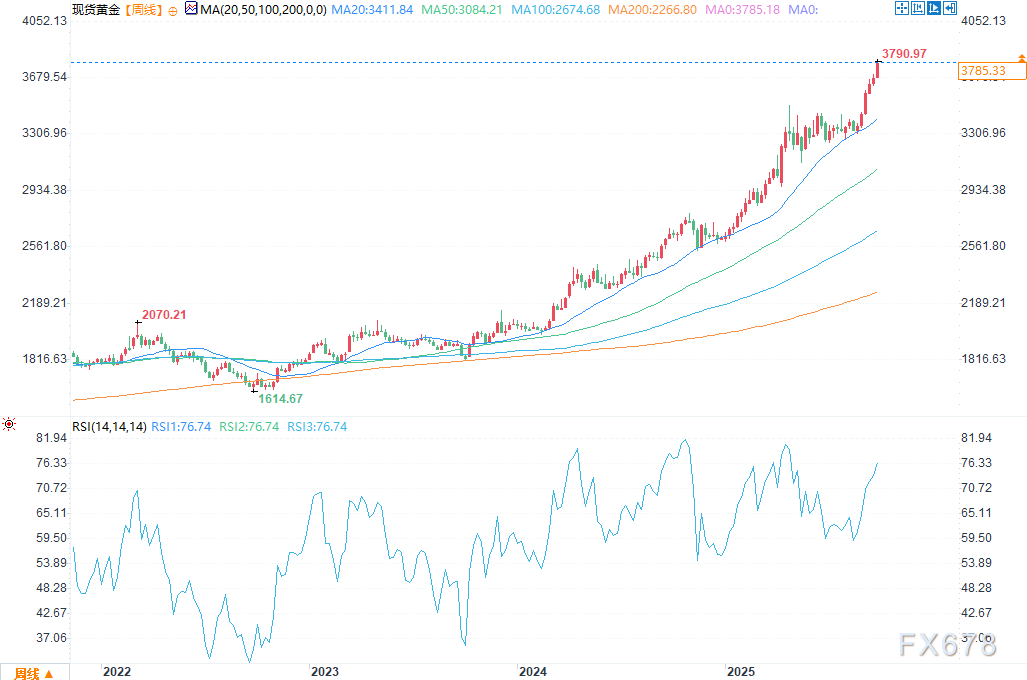Open the RSI(14,14,14) indicator label
Viewport: 1027px width, 680px height.
tap(109, 426)
